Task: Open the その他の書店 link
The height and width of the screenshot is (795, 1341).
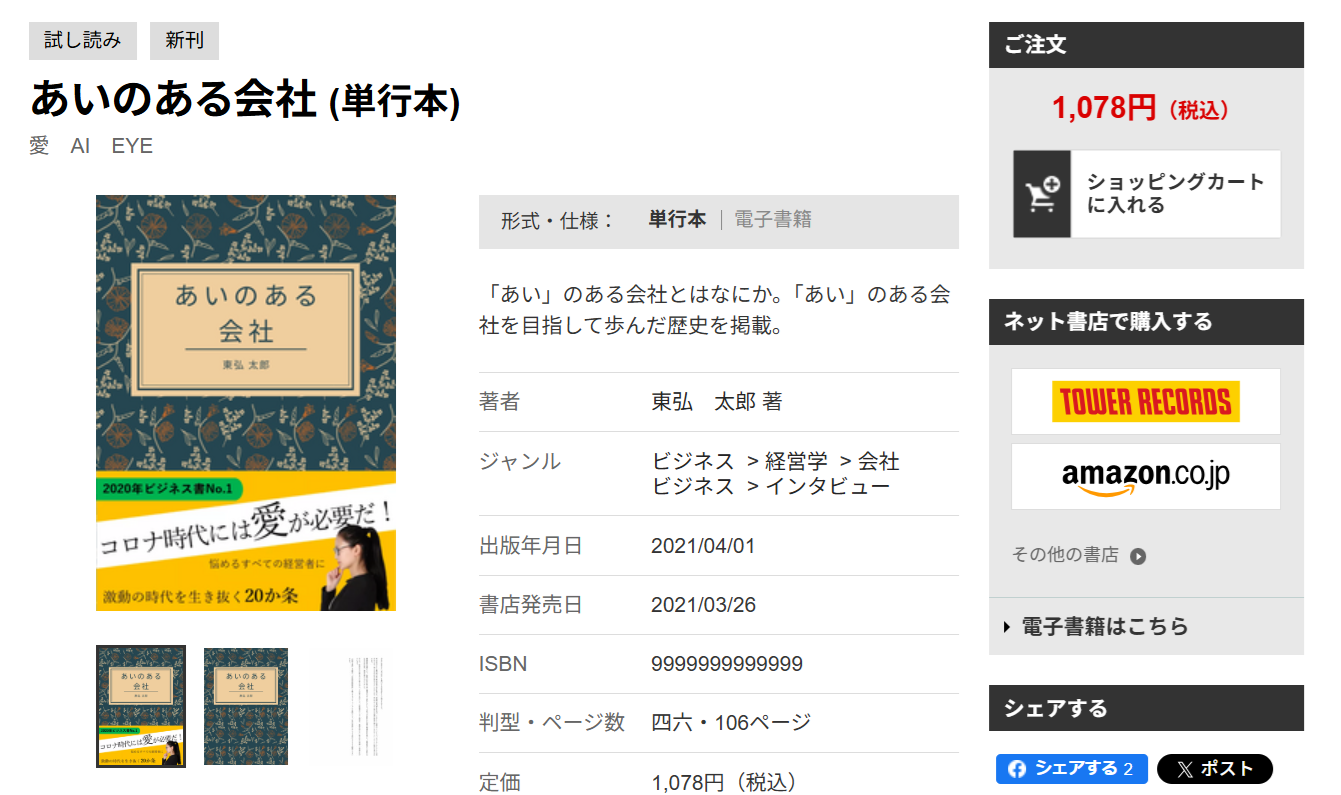Action: tap(1065, 555)
